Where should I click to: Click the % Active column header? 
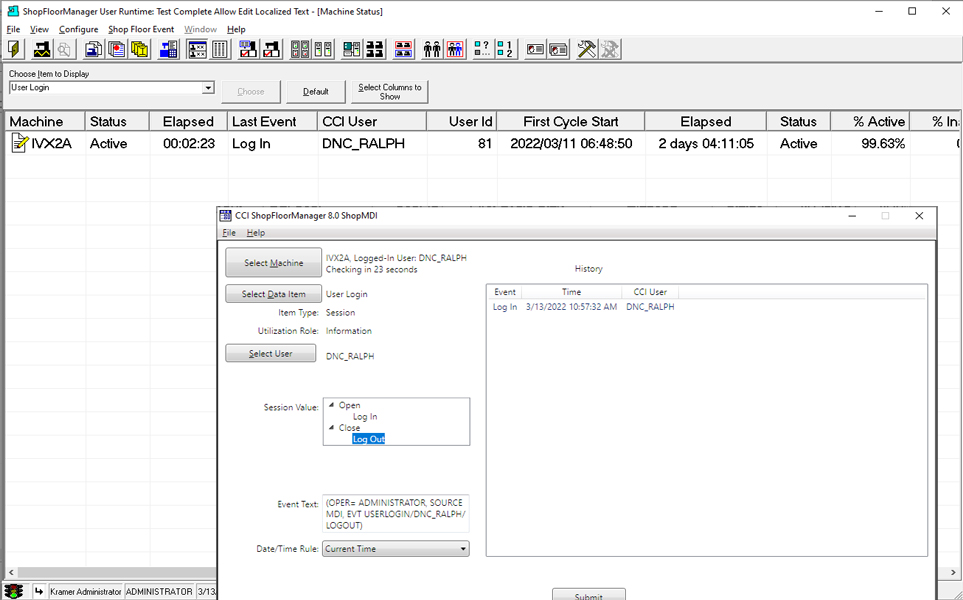(870, 122)
